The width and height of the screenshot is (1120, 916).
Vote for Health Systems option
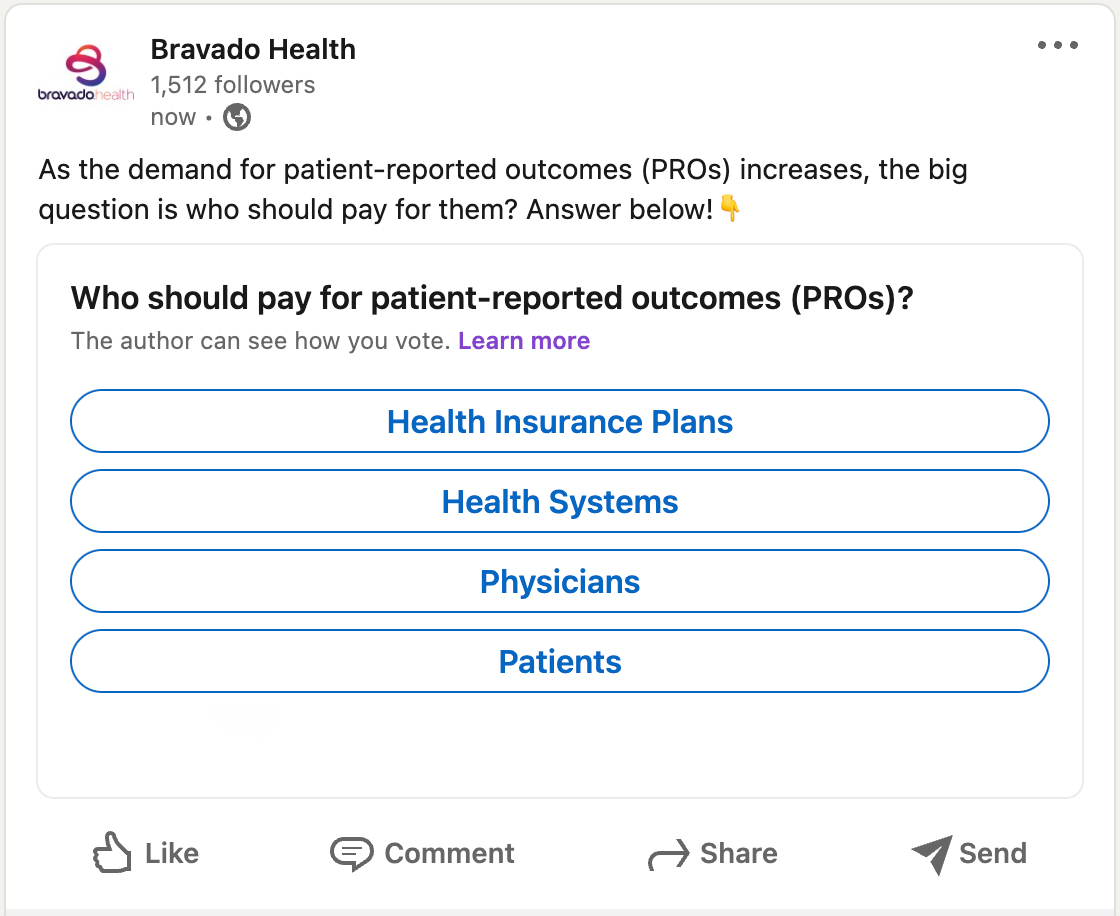560,501
